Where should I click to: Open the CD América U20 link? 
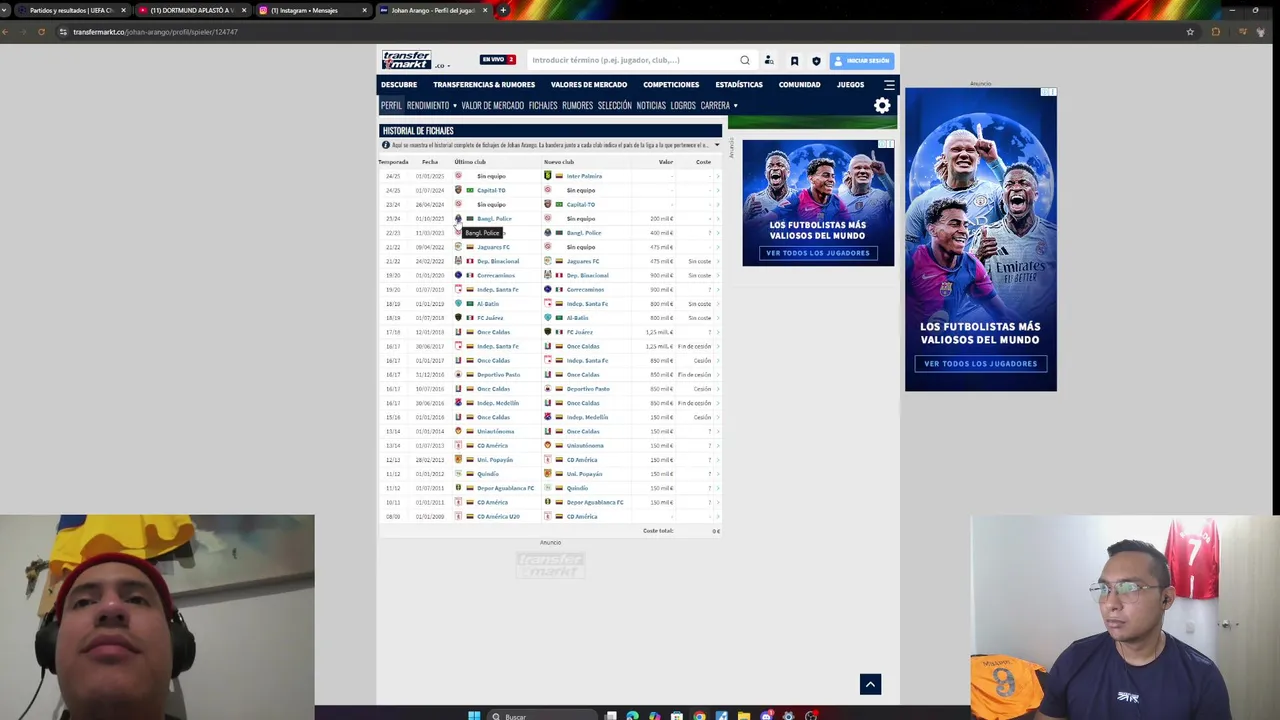(498, 517)
